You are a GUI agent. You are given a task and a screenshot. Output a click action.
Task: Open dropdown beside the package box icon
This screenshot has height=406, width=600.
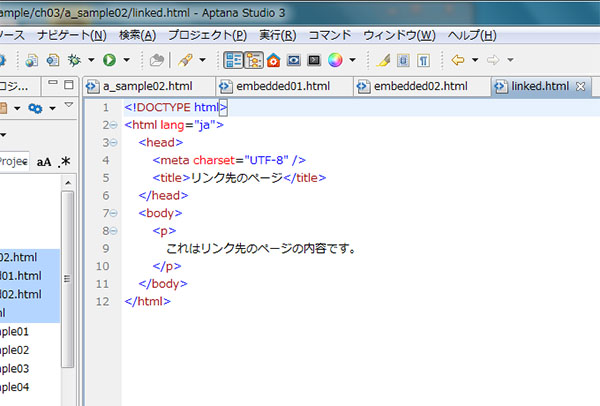pos(17,109)
